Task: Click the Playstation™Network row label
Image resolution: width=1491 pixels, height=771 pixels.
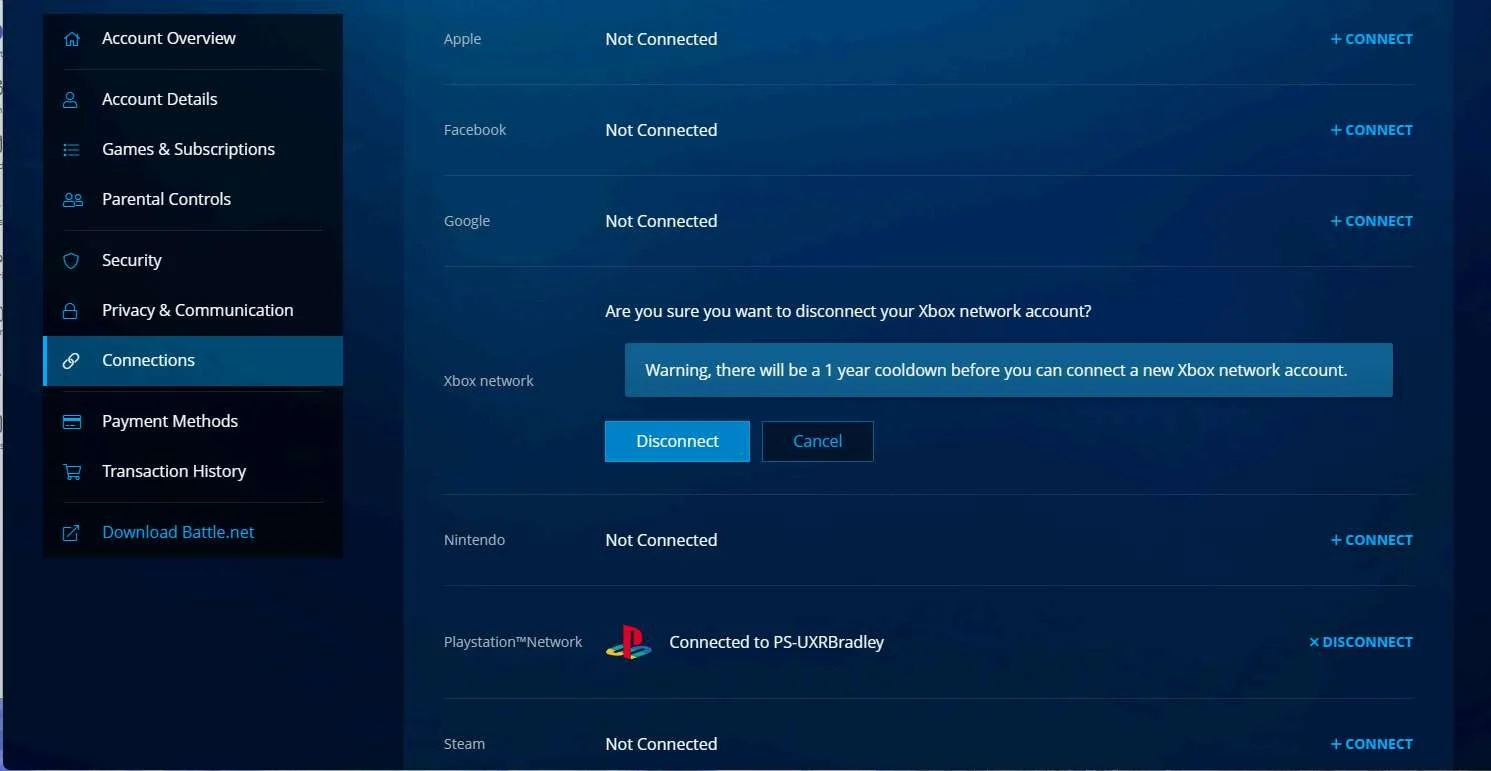Action: (513, 642)
